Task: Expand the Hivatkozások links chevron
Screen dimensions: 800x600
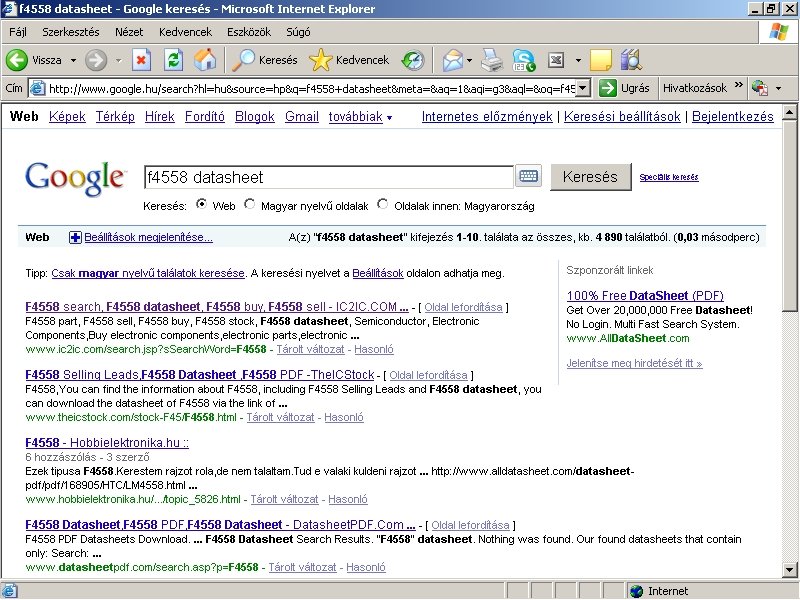Action: click(x=739, y=85)
